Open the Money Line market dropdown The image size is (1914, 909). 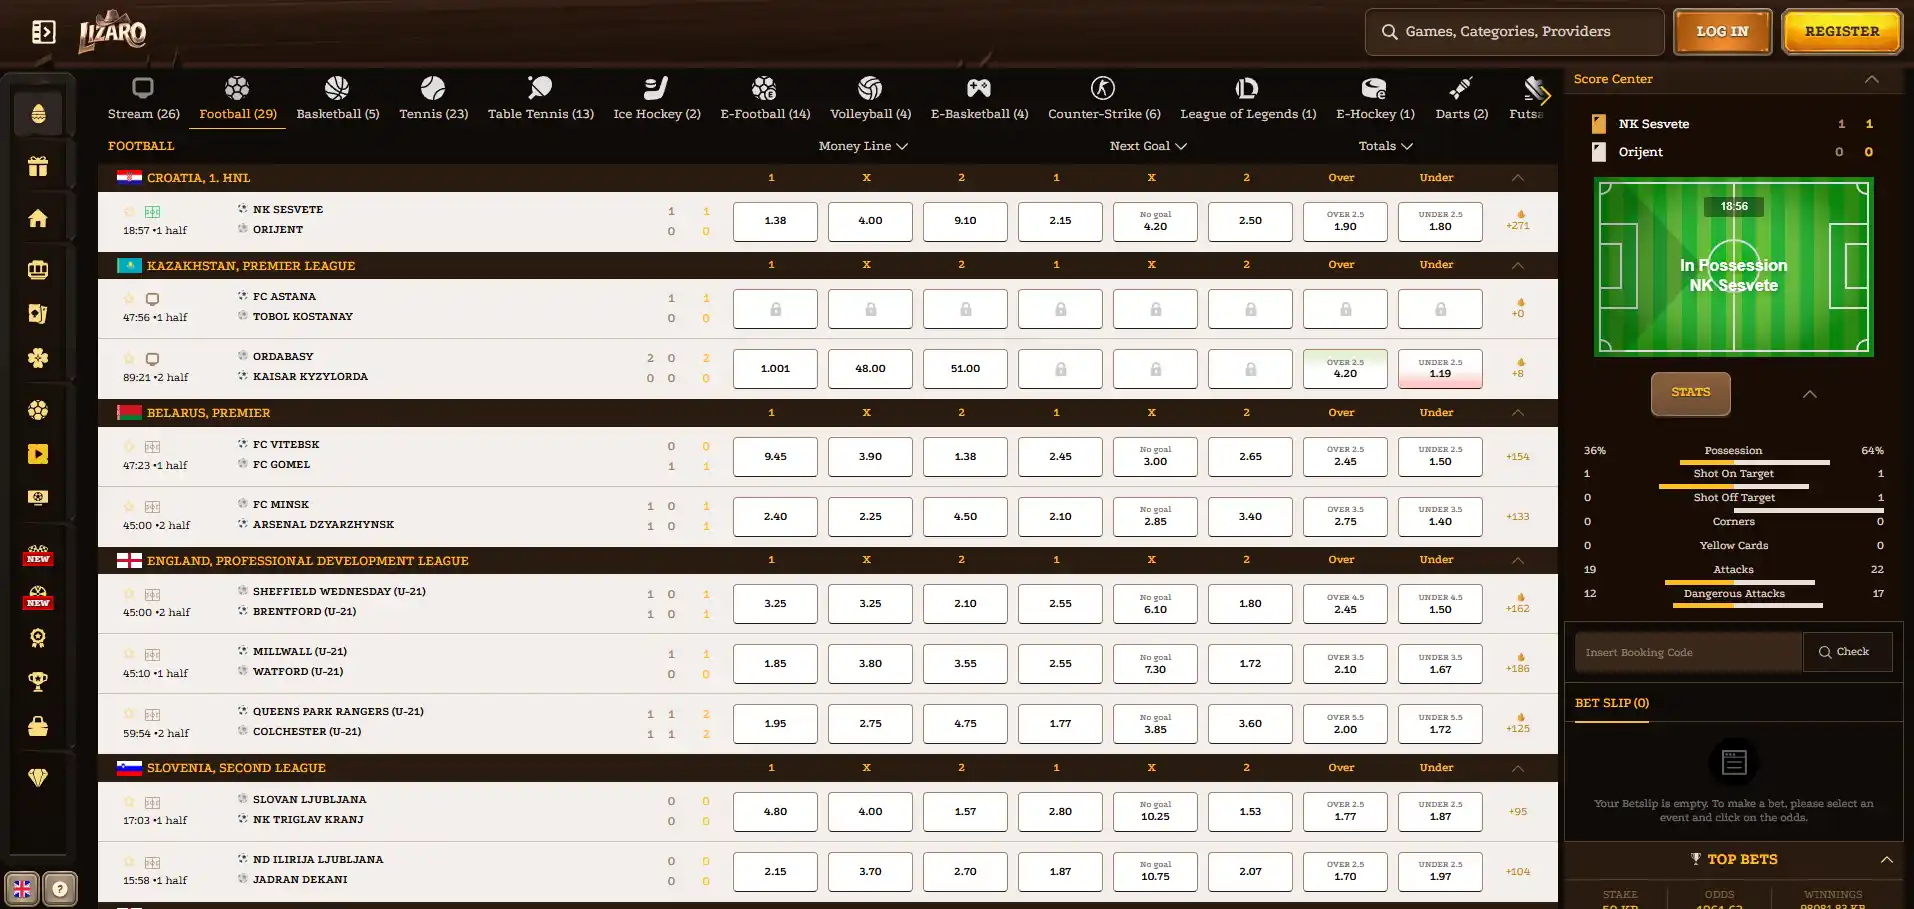coord(863,146)
